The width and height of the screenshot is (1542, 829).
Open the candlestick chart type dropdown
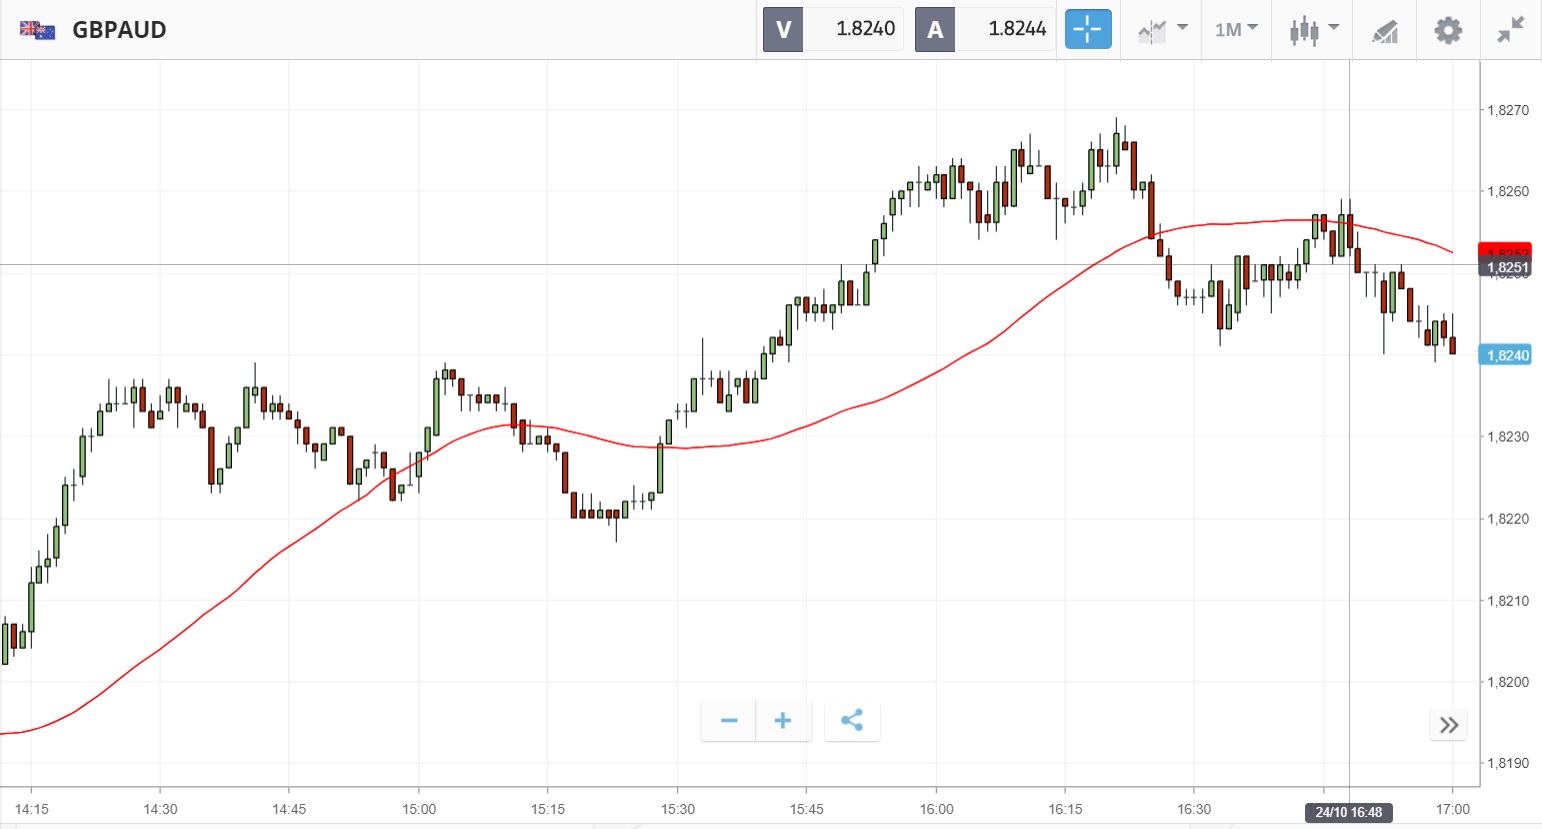pyautogui.click(x=1313, y=30)
